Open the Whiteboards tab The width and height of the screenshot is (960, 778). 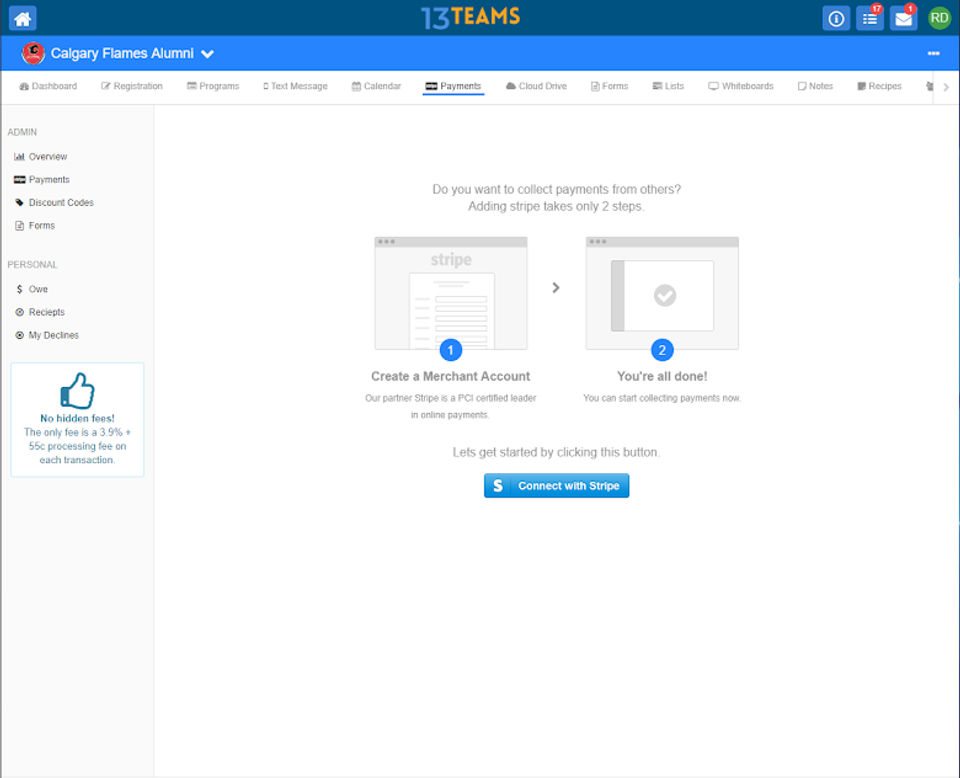tap(741, 86)
